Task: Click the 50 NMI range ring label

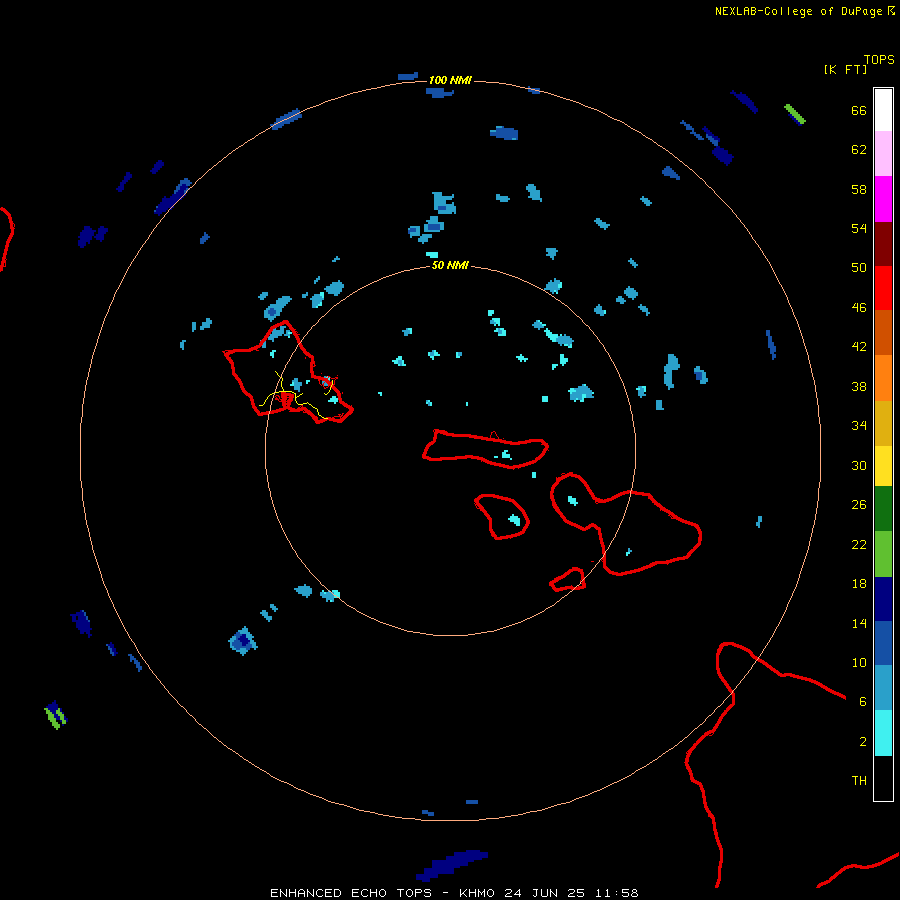Action: [450, 265]
